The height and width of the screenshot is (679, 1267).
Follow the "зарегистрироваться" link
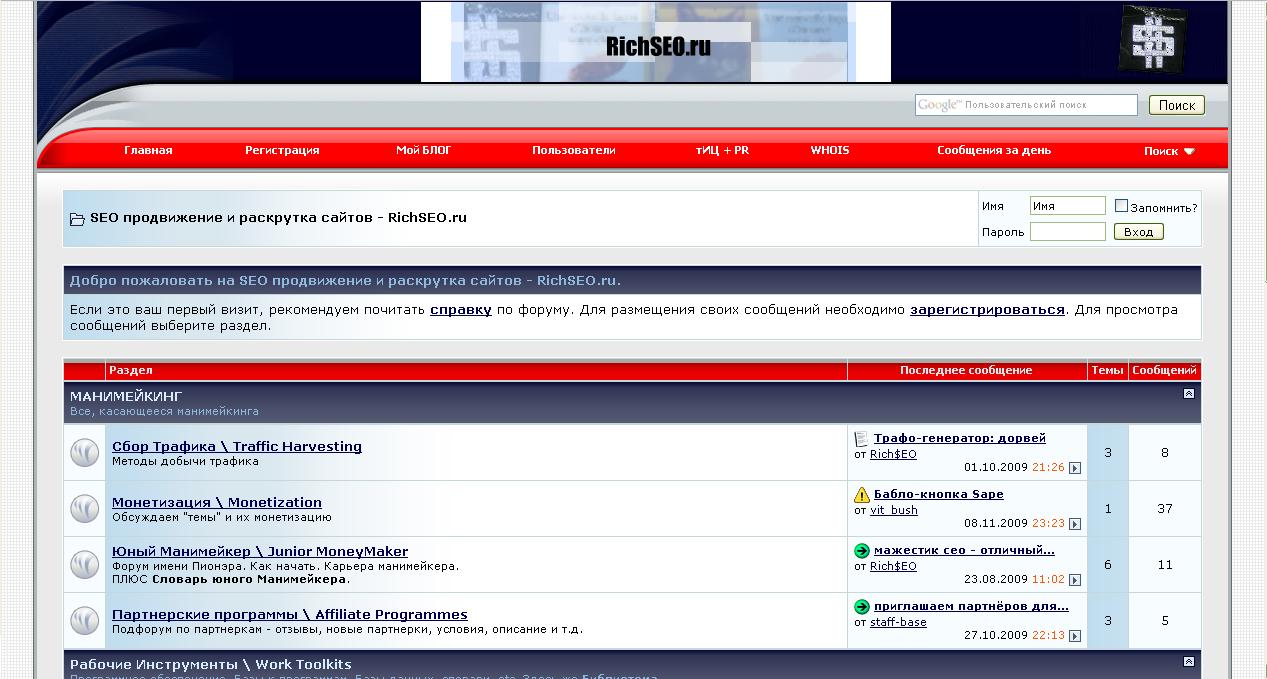tap(989, 310)
